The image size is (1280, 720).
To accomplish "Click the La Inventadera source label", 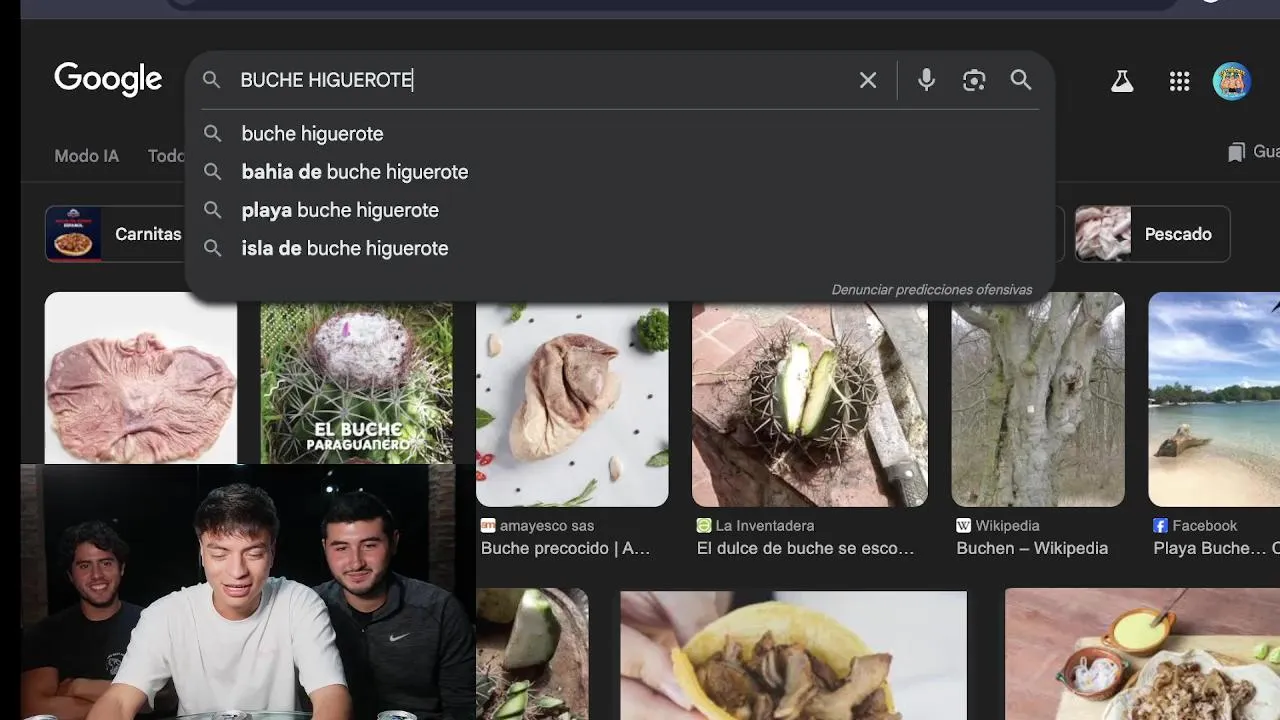I will 765,526.
